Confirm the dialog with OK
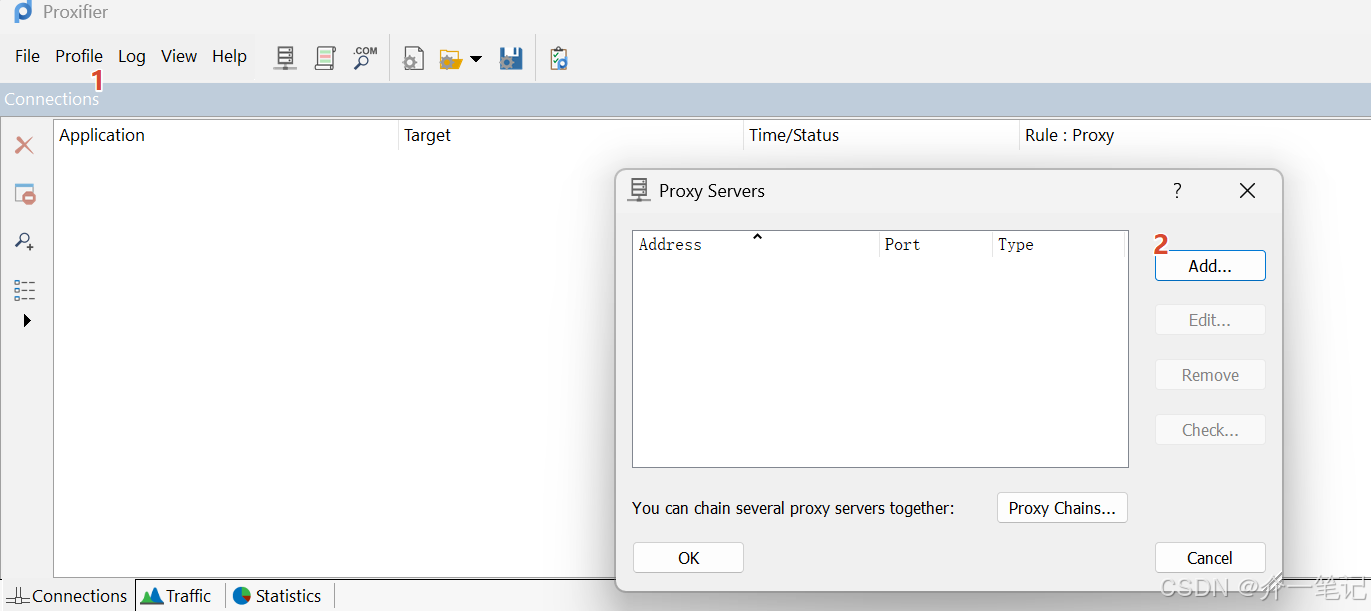This screenshot has width=1371, height=611. coord(688,558)
